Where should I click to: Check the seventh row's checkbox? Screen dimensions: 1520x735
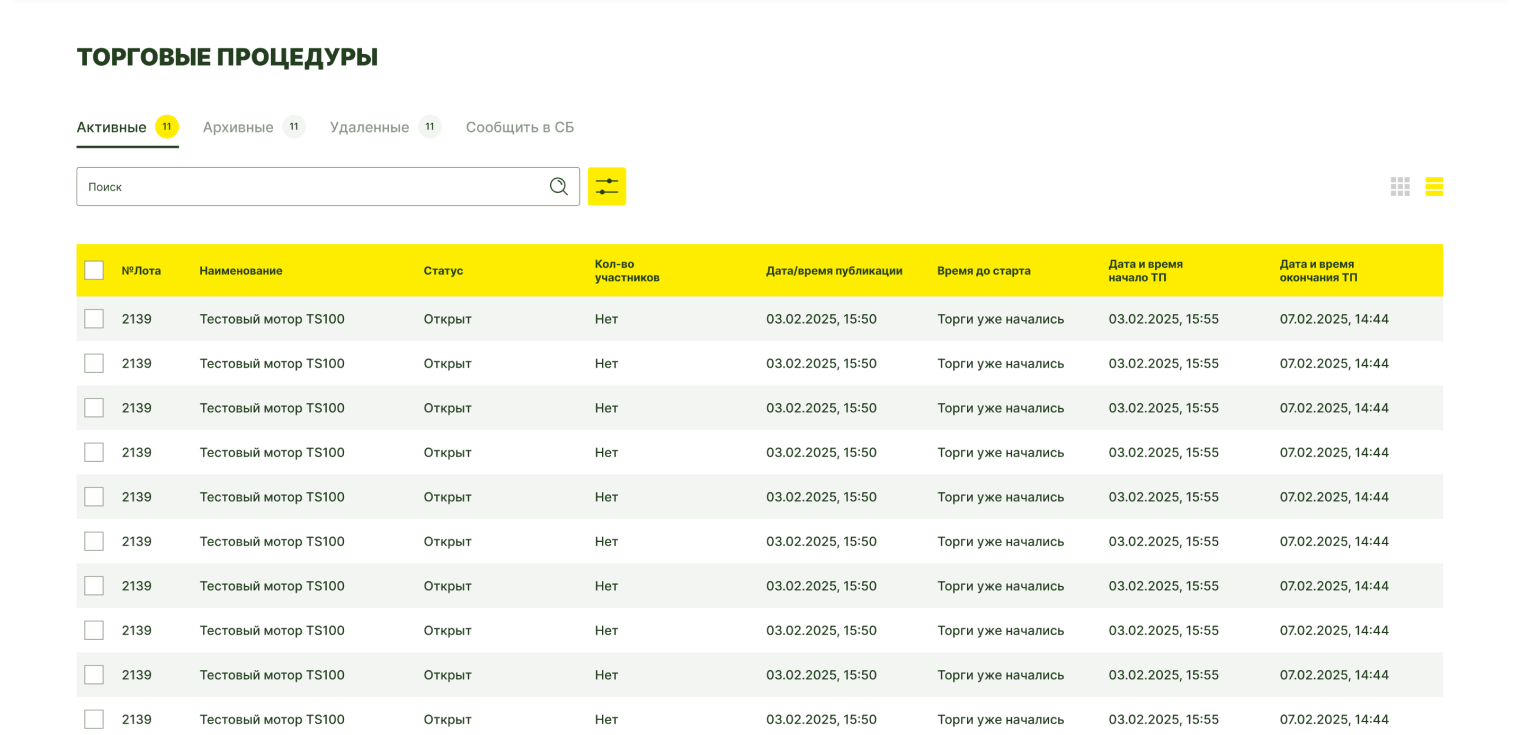(94, 586)
